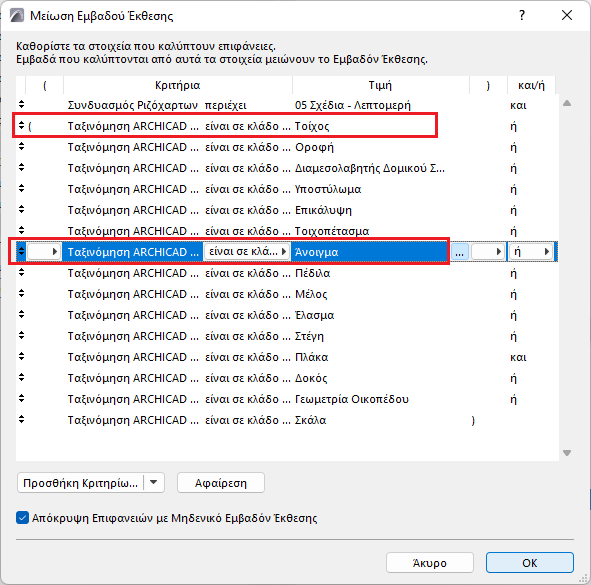Click the 'και' cell in the Πλάκα row
The image size is (591, 585).
[518, 357]
